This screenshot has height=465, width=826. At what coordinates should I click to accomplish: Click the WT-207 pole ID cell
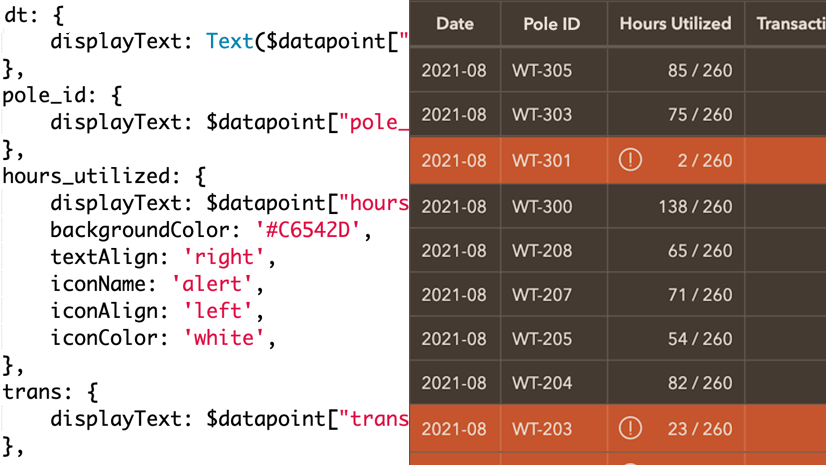click(x=542, y=295)
